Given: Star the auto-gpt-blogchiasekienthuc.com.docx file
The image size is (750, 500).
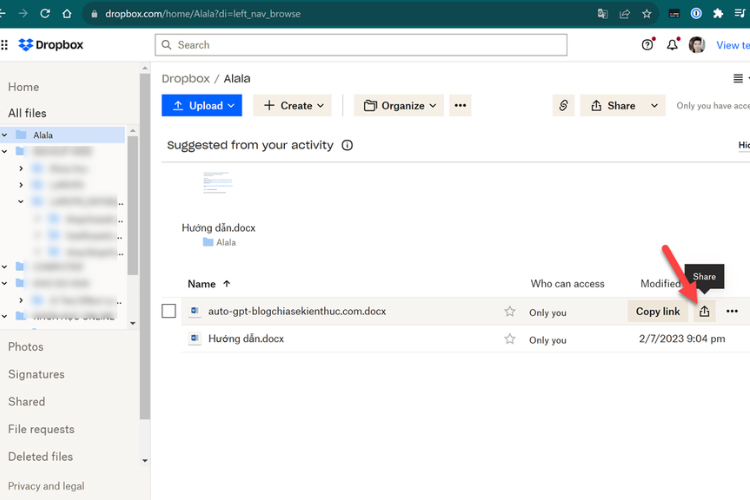Looking at the screenshot, I should (510, 311).
